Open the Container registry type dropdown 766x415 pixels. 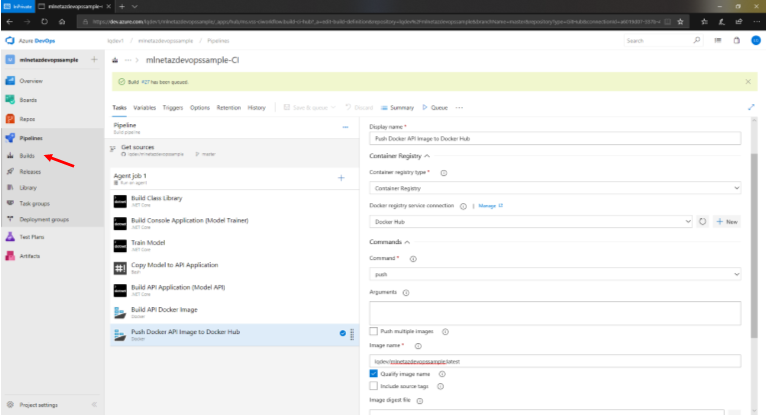point(555,187)
